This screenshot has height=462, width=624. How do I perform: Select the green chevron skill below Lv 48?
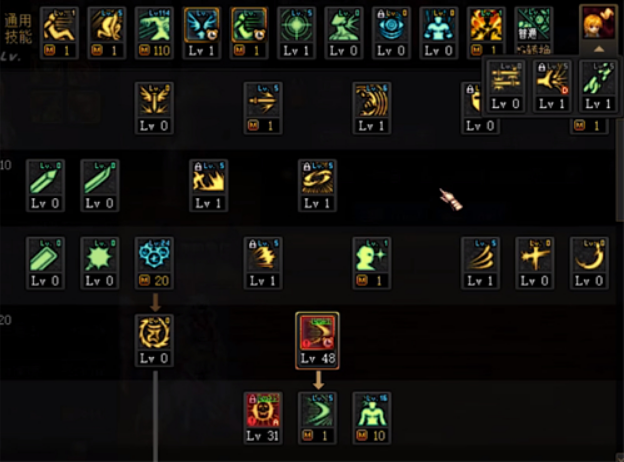pyautogui.click(x=317, y=418)
